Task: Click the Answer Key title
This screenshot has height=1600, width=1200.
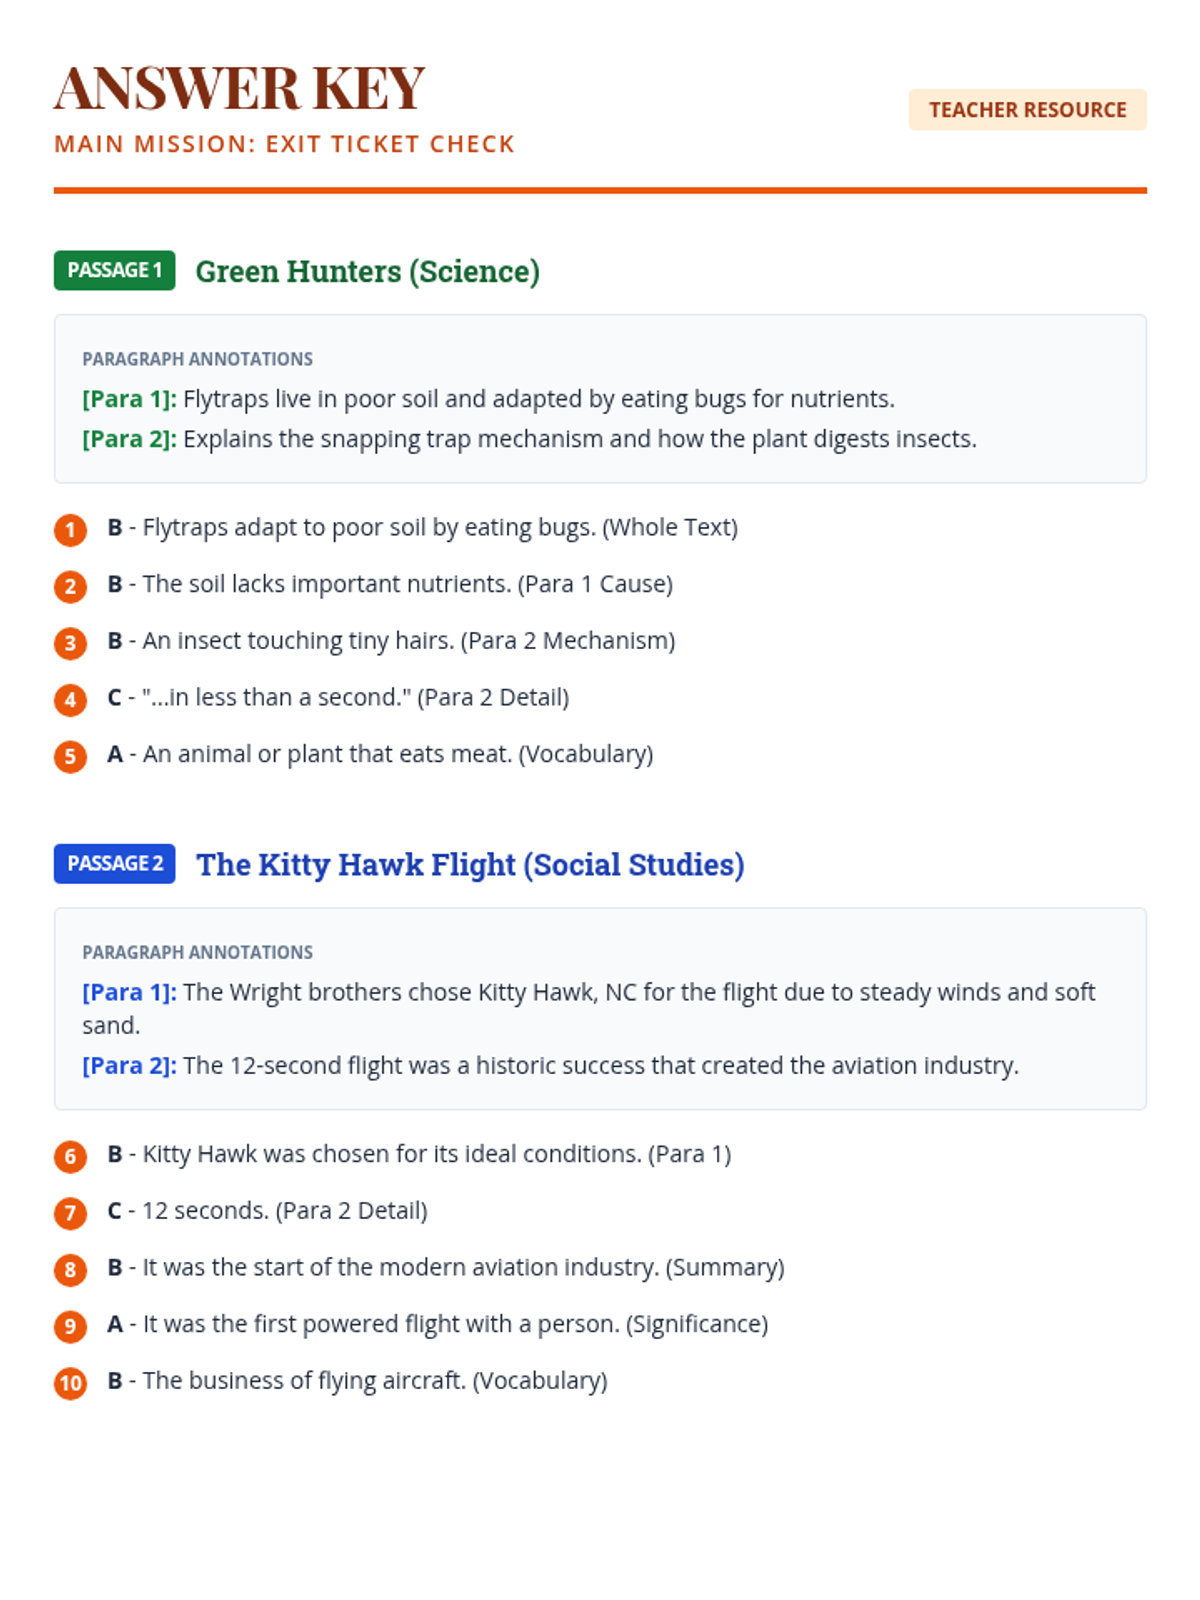Action: click(240, 88)
